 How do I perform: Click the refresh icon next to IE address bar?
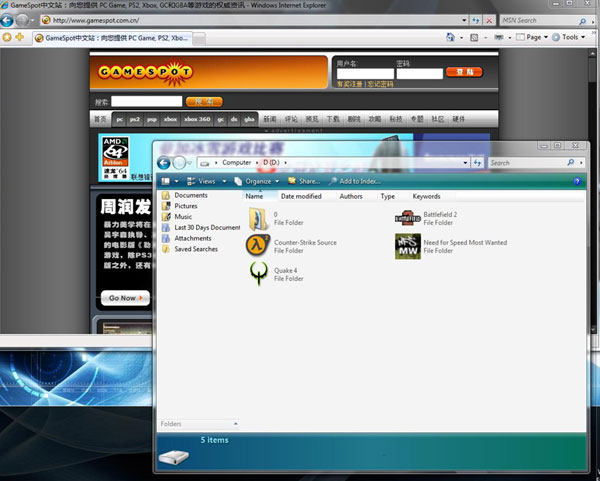tap(476, 20)
